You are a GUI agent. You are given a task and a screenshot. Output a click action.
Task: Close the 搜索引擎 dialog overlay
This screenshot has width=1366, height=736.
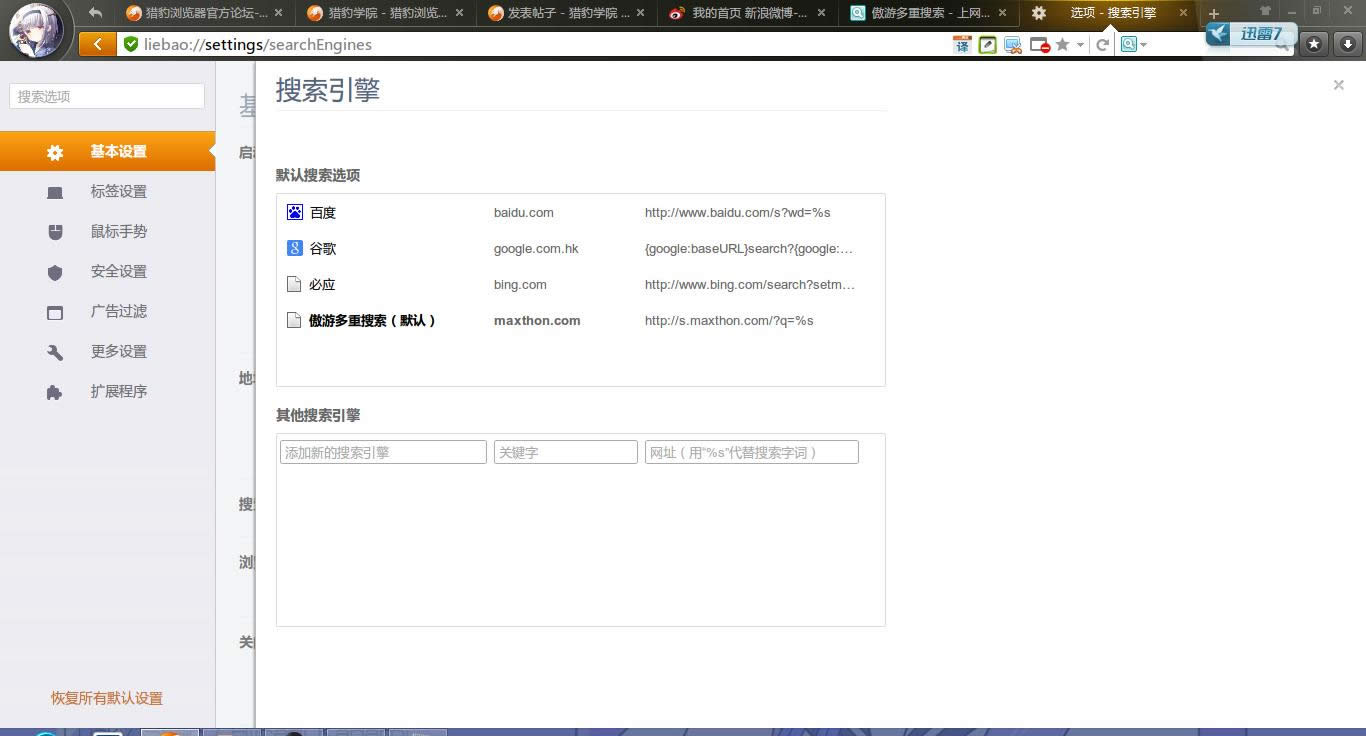(1338, 85)
